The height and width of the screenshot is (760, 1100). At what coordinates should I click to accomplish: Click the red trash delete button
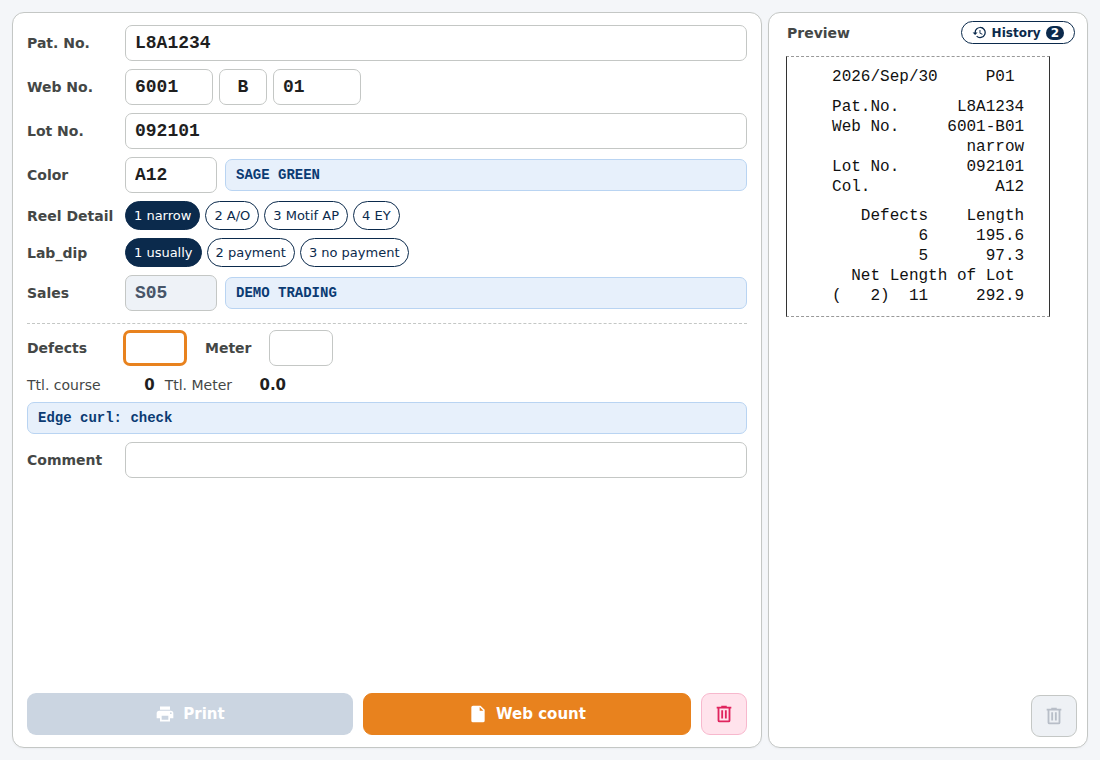(723, 714)
